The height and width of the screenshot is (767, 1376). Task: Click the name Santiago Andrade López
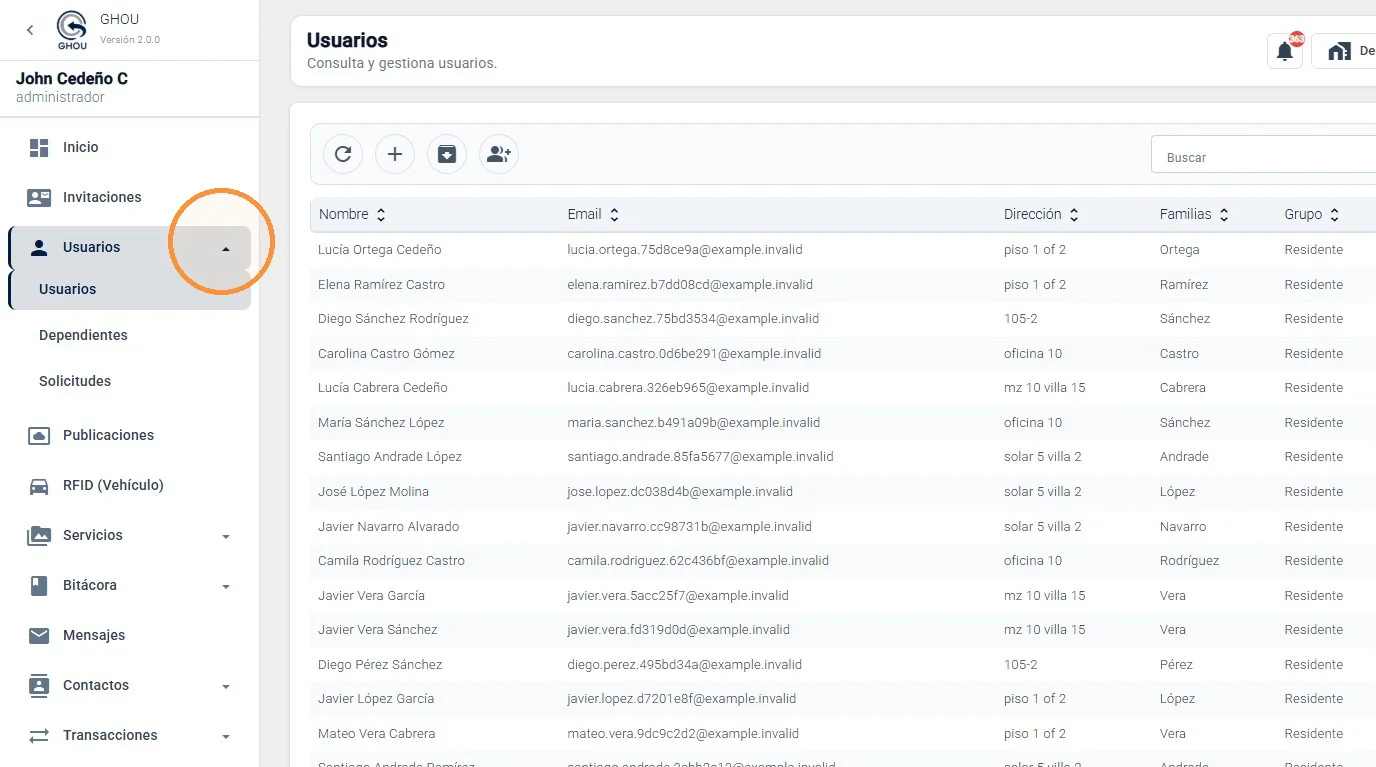pos(390,456)
